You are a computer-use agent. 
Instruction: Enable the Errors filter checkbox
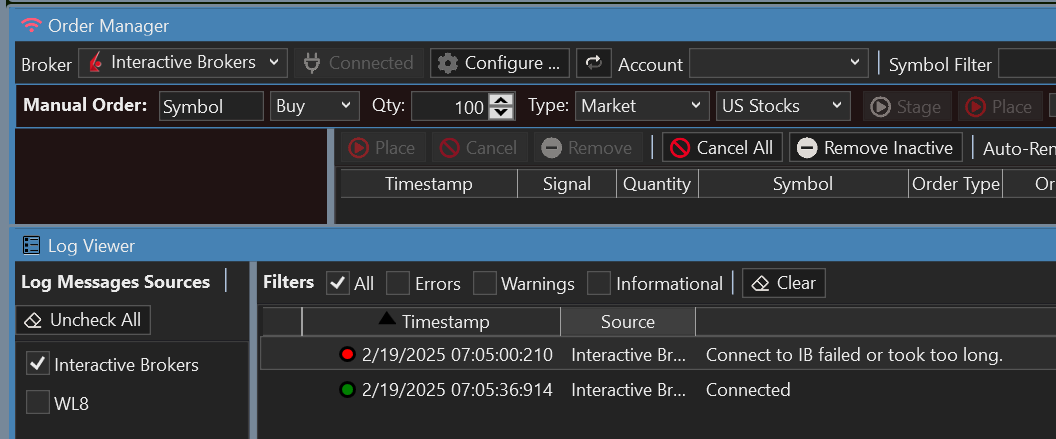click(x=397, y=283)
